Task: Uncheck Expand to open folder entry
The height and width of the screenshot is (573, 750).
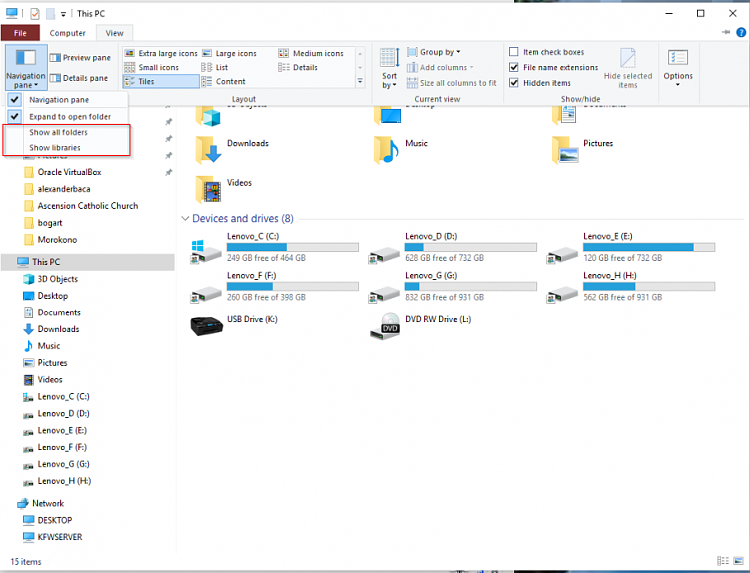Action: point(67,116)
